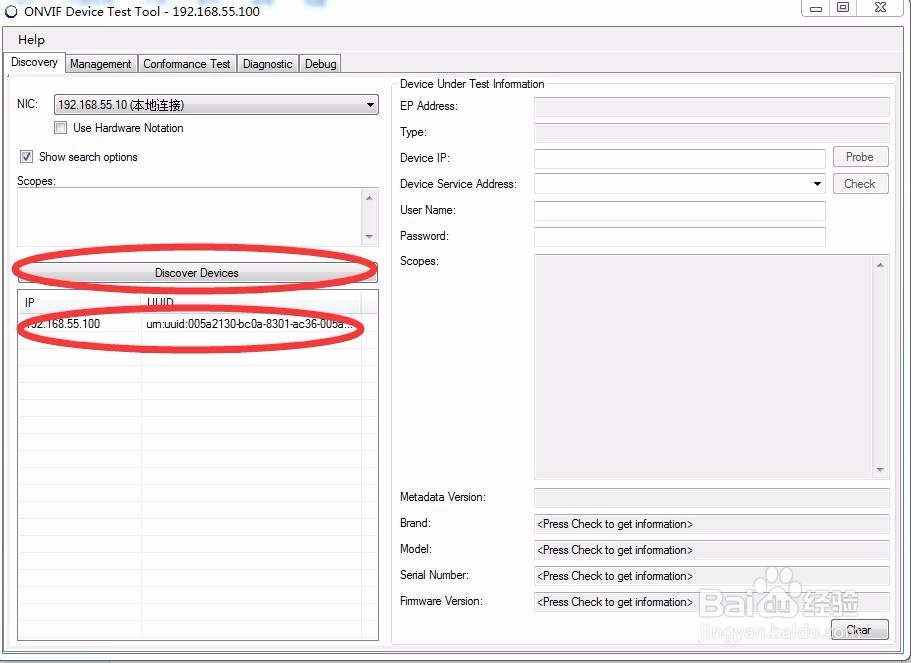
Task: Open the Debug tab
Action: (x=320, y=63)
